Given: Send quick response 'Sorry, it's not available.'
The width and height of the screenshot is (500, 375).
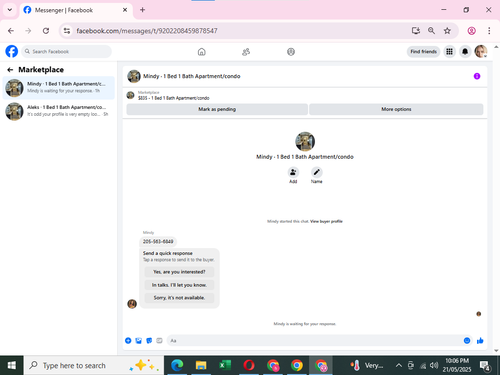Looking at the screenshot, I should tap(179, 298).
